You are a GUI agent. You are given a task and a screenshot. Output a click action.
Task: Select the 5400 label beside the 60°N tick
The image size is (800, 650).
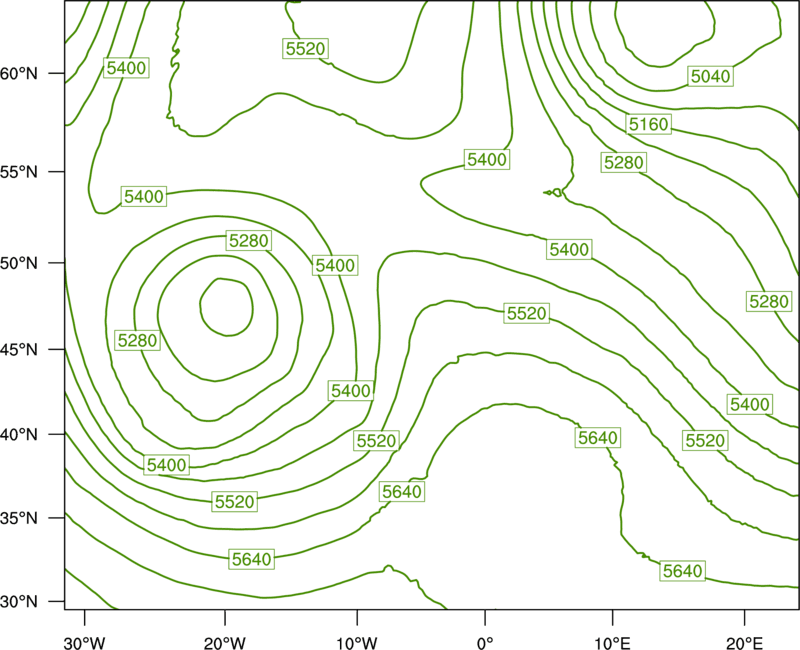126,67
